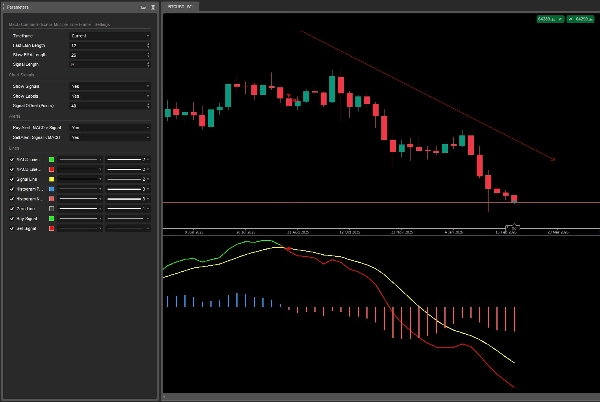Click the Slow EMA Length stepper arrows
The width and height of the screenshot is (600, 402).
click(x=148, y=55)
